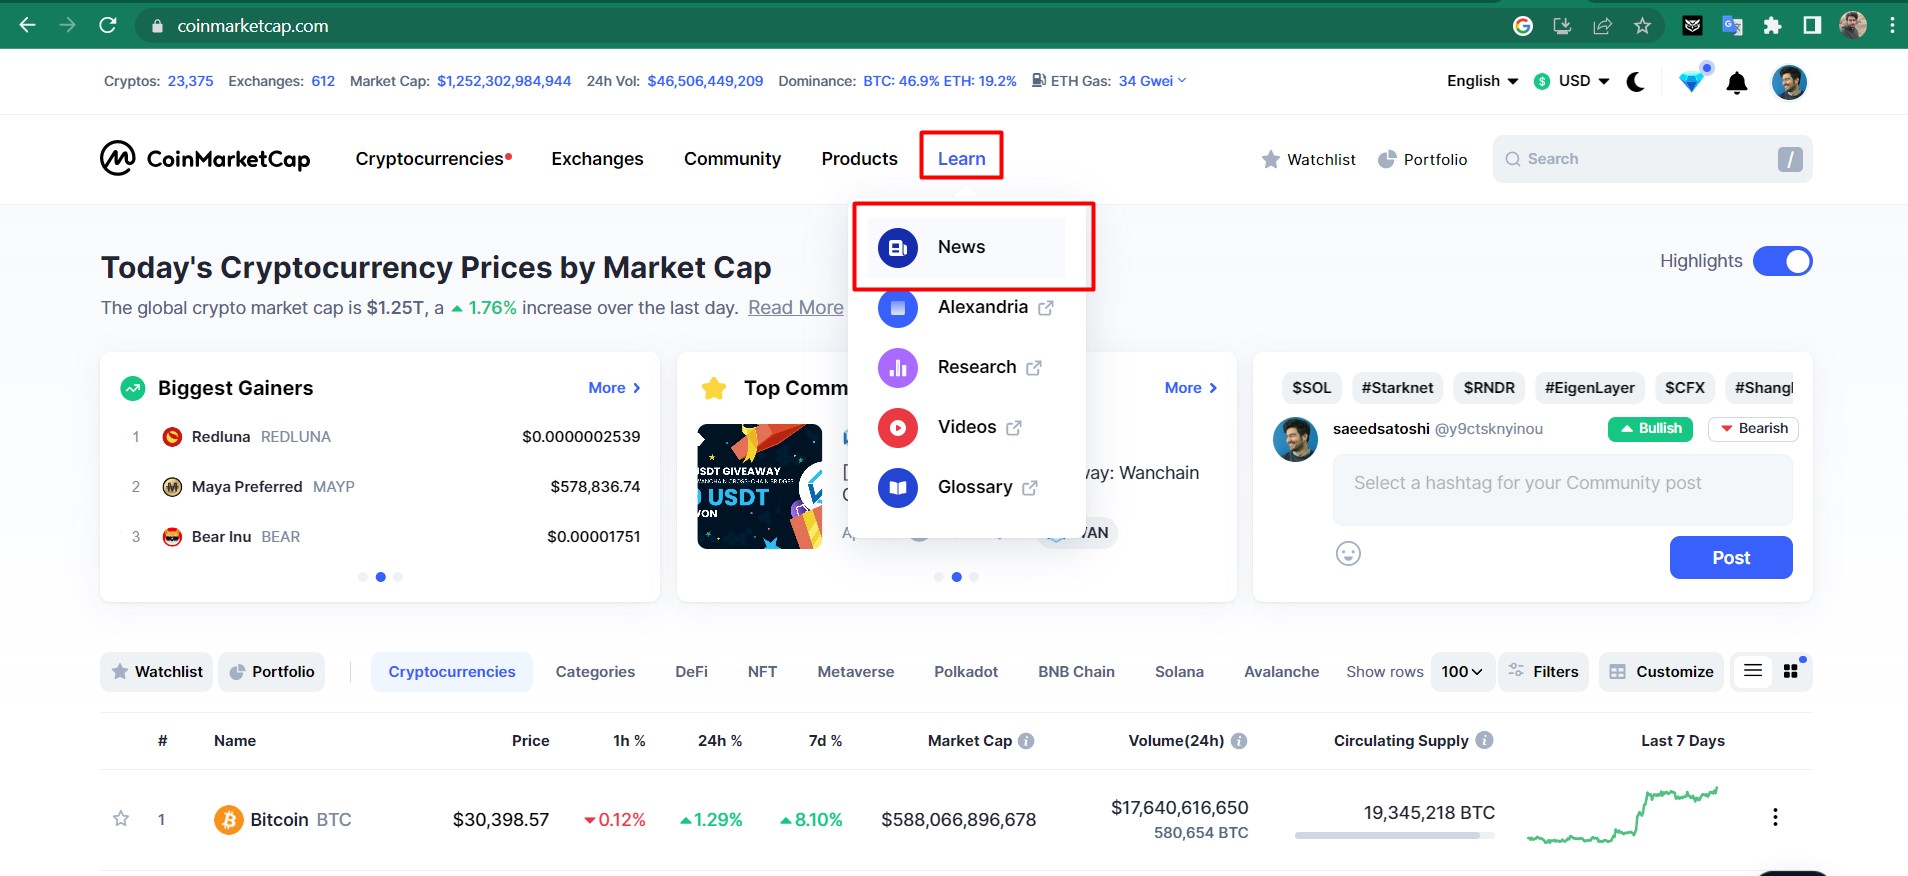
Task: Open the English language dropdown
Action: pyautogui.click(x=1482, y=81)
